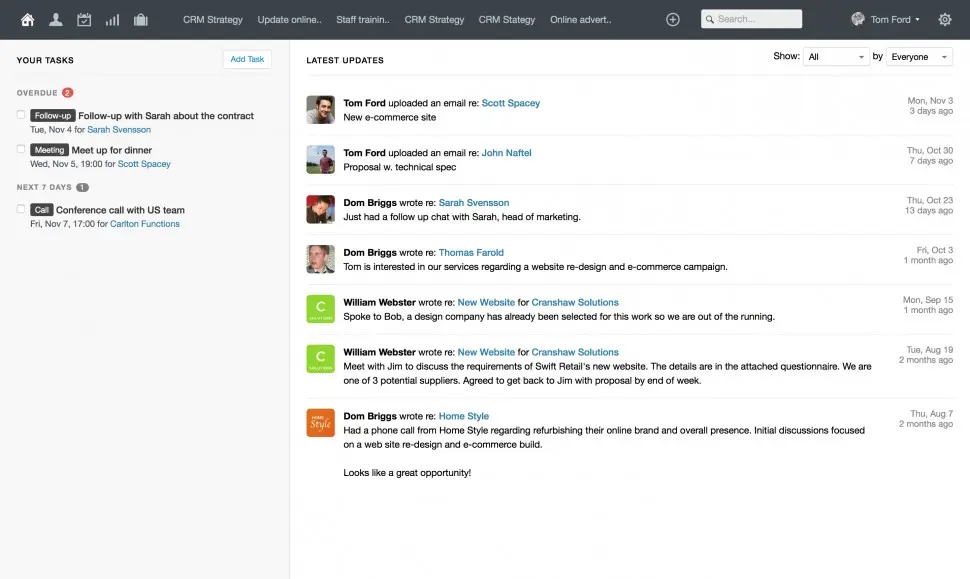The image size is (970, 579).
Task: Open the Show All filter dropdown
Action: 836,57
